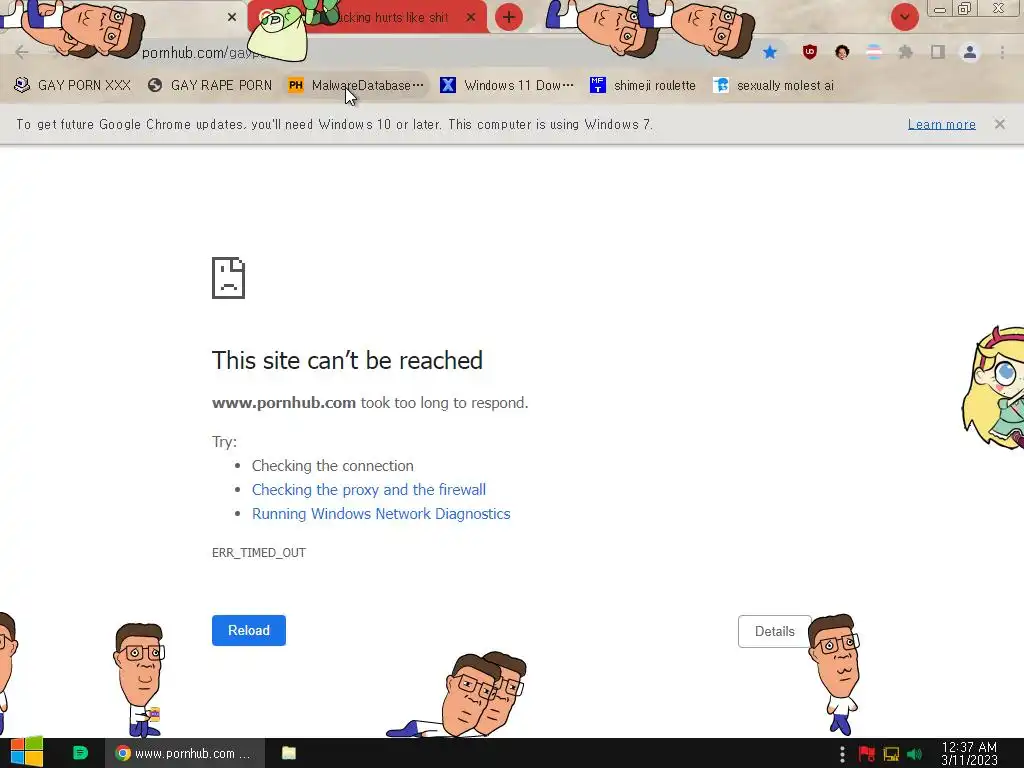Open the Windows 11 Dow… bookmark
The height and width of the screenshot is (768, 1024).
pos(507,86)
